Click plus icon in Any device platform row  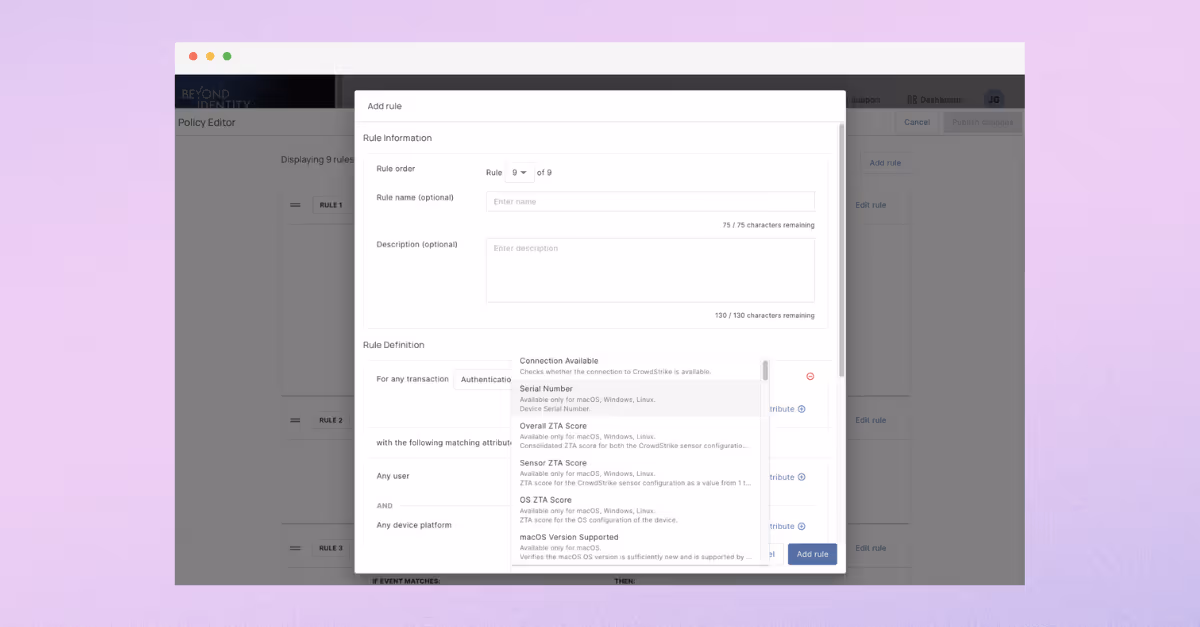coord(801,526)
